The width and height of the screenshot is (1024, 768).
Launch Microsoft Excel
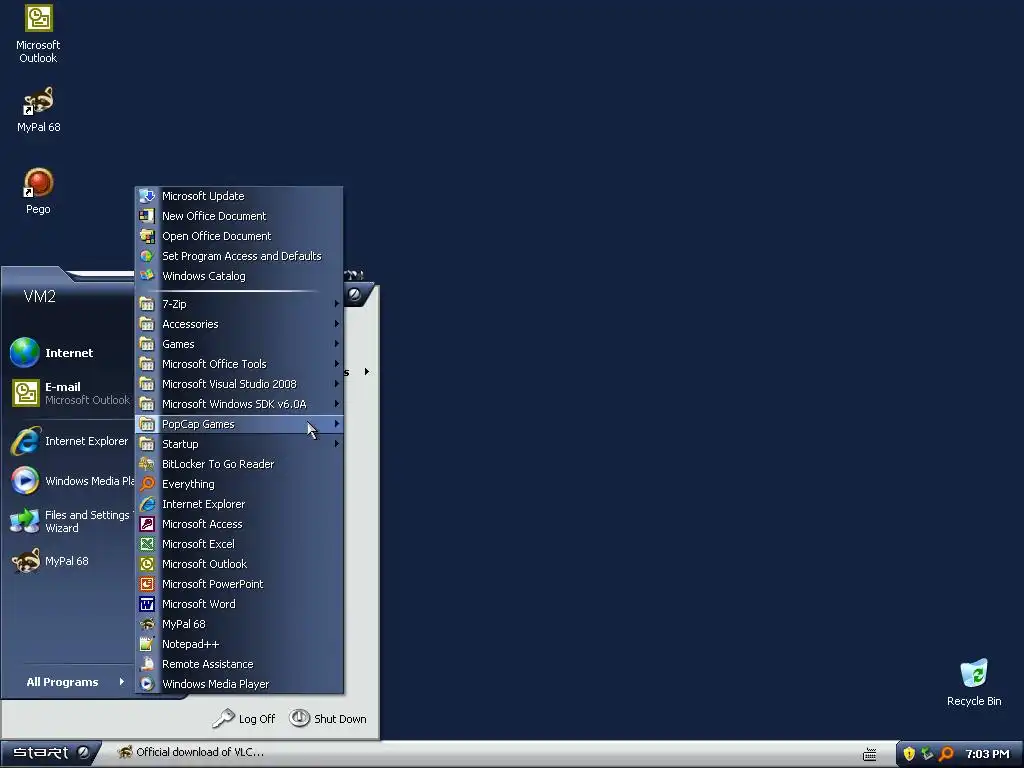click(238, 544)
